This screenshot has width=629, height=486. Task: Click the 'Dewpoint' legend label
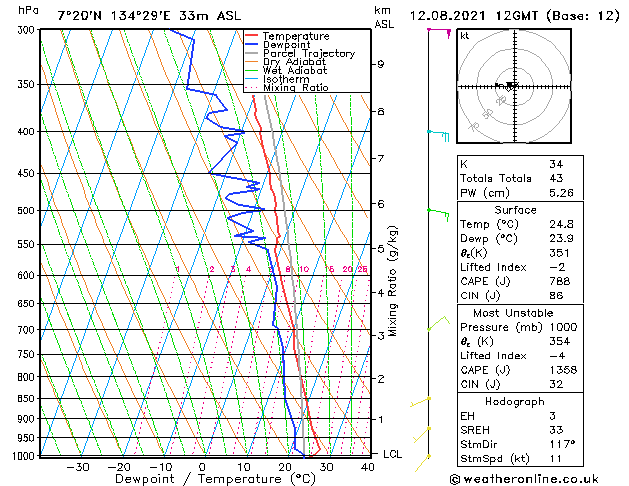pos(286,45)
